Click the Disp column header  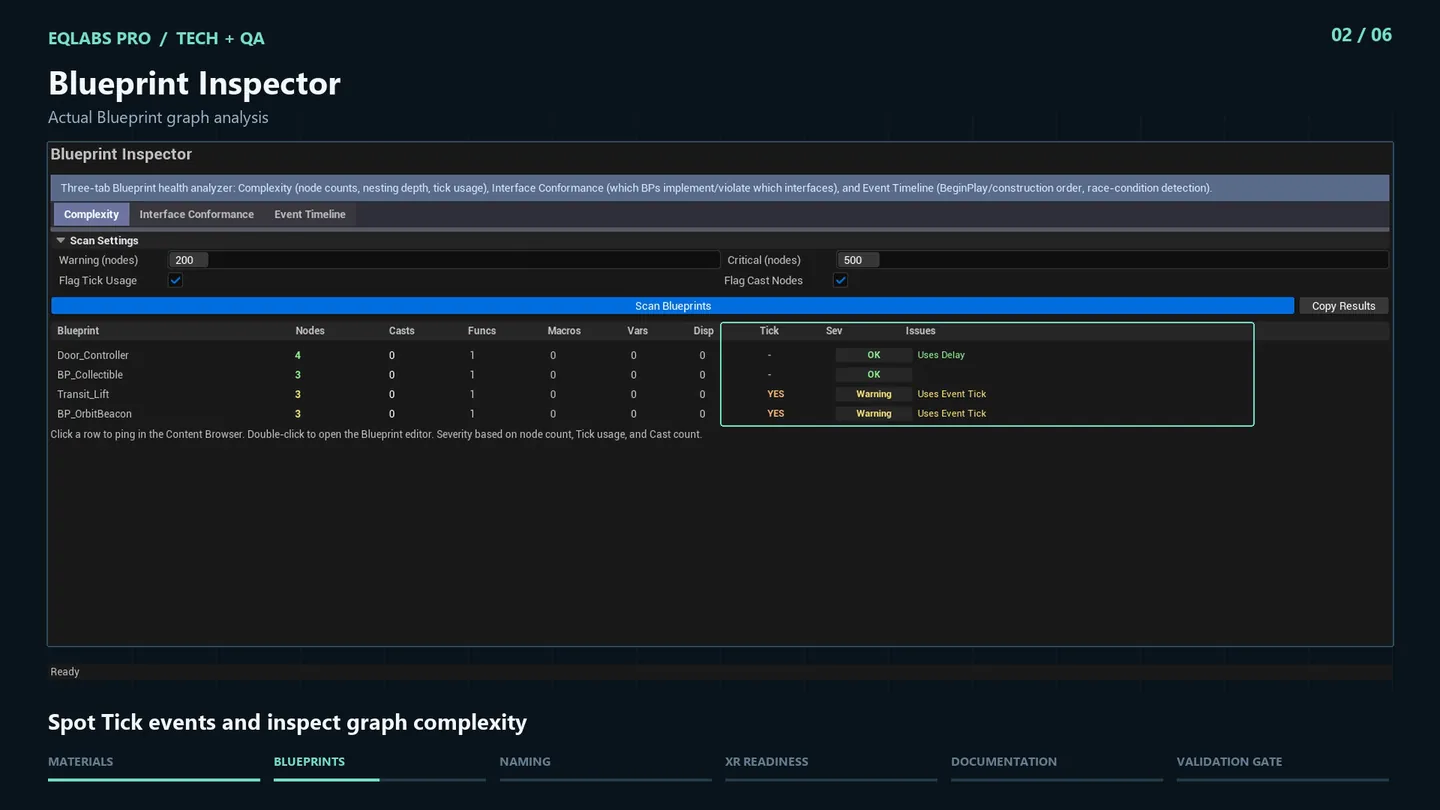tap(704, 331)
